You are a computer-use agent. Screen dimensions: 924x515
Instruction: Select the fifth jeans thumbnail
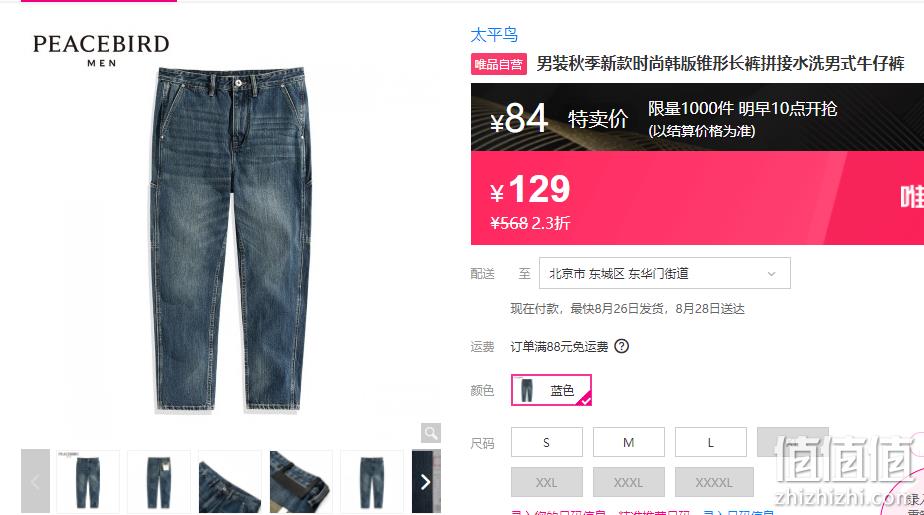point(372,481)
